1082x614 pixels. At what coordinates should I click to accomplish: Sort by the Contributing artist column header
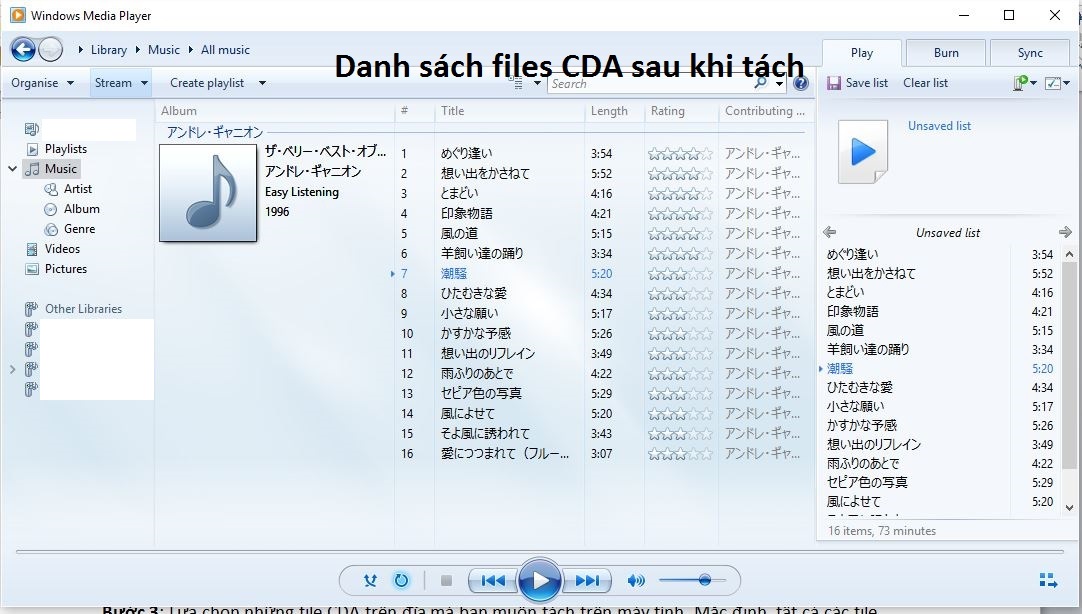point(765,111)
